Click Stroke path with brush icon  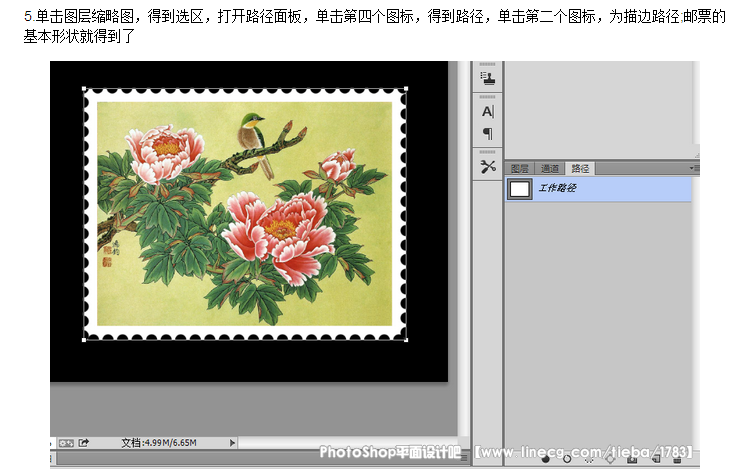coord(567,459)
